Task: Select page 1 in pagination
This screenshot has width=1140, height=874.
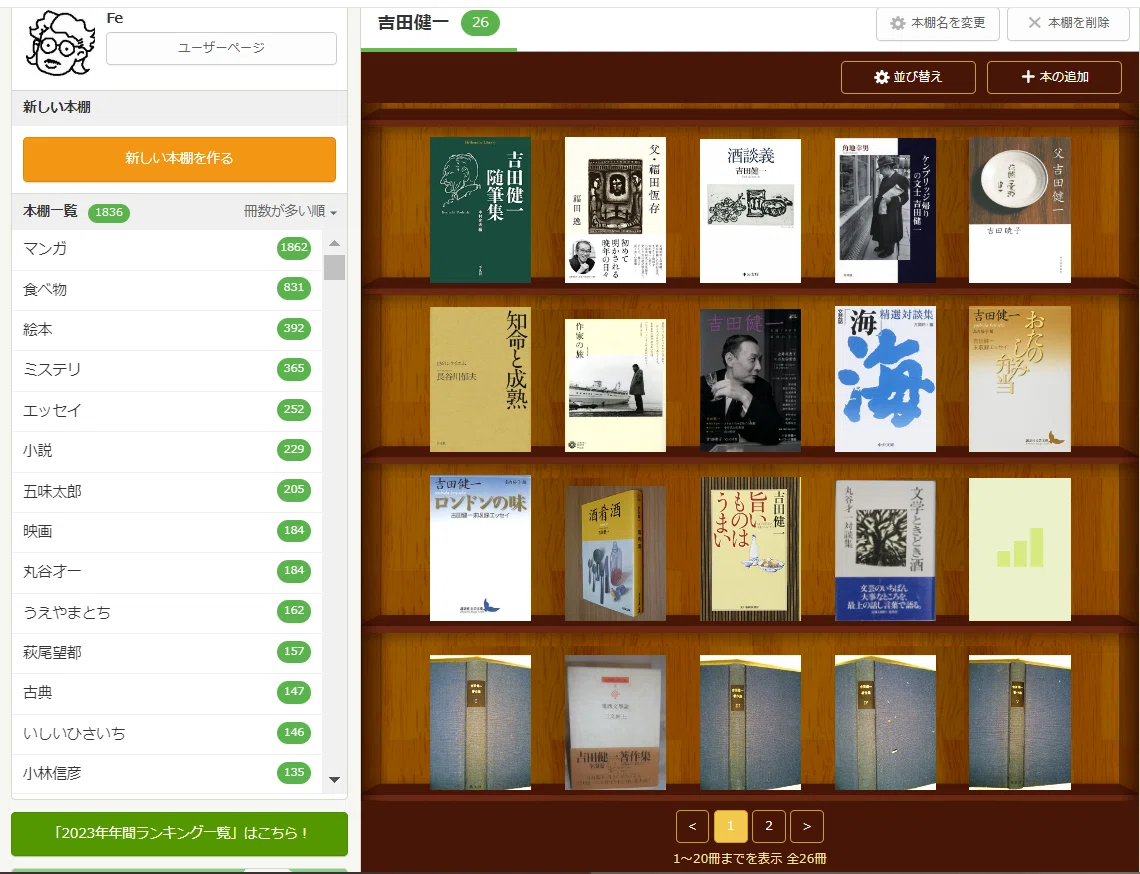Action: tap(731, 826)
